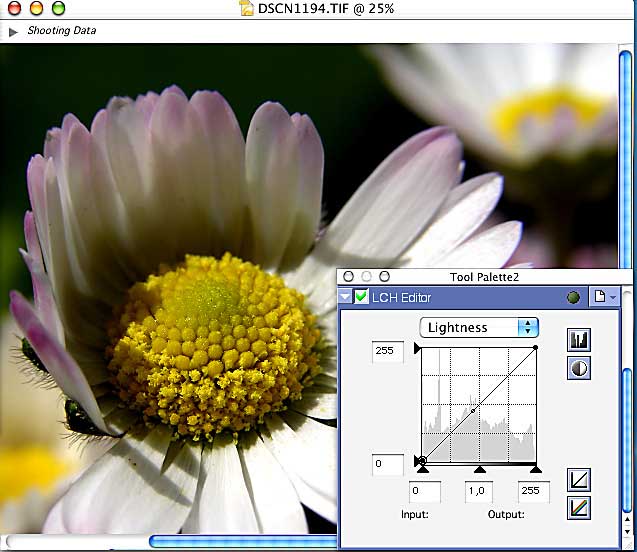637x552 pixels.
Task: Close the DSCN1194.TIF window with red button
Action: point(14,9)
